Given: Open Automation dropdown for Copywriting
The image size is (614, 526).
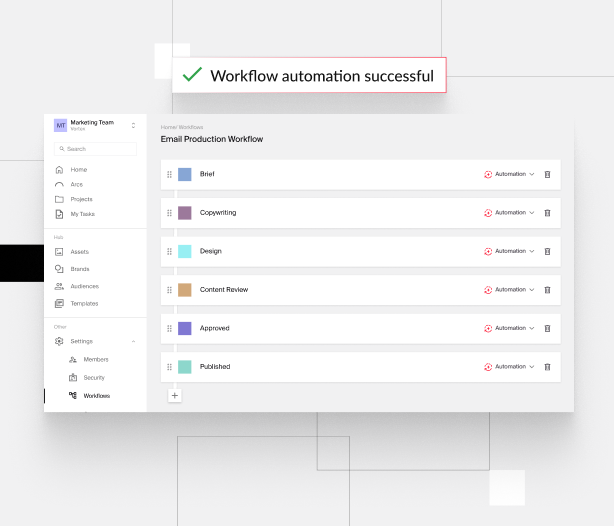Looking at the screenshot, I should pyautogui.click(x=509, y=213).
